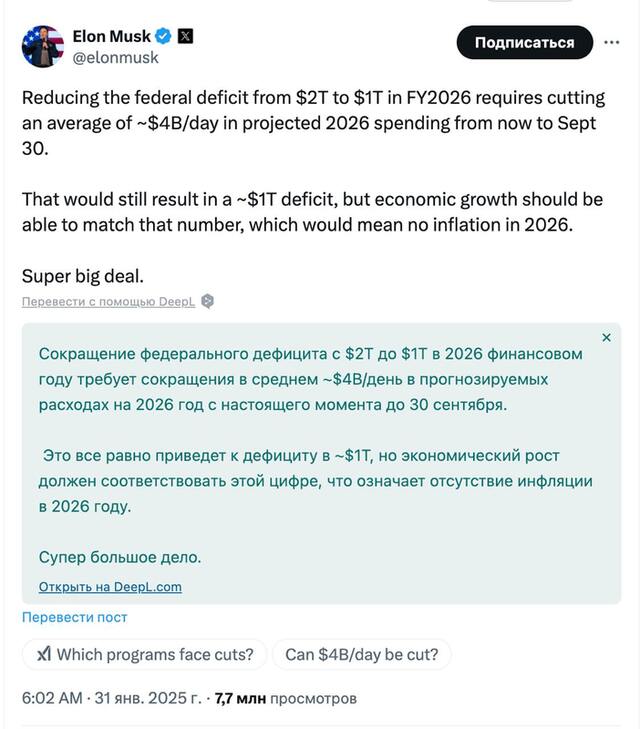Open the 6:02 AM post timestamp
This screenshot has width=640, height=729.
tap(52, 698)
